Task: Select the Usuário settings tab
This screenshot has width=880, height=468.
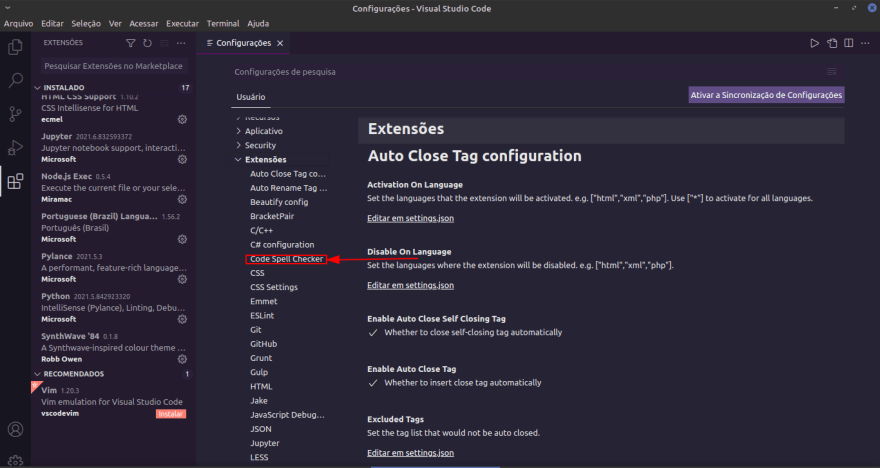Action: click(x=251, y=97)
